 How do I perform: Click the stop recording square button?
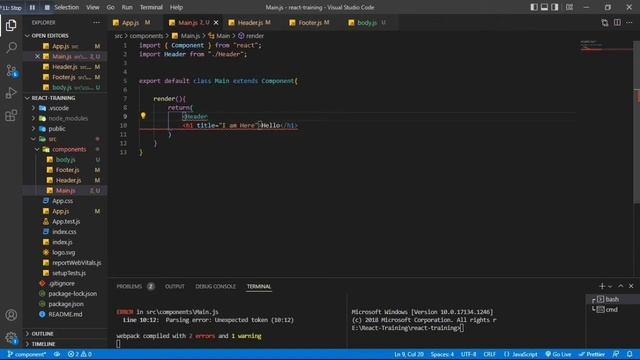click(47, 7)
